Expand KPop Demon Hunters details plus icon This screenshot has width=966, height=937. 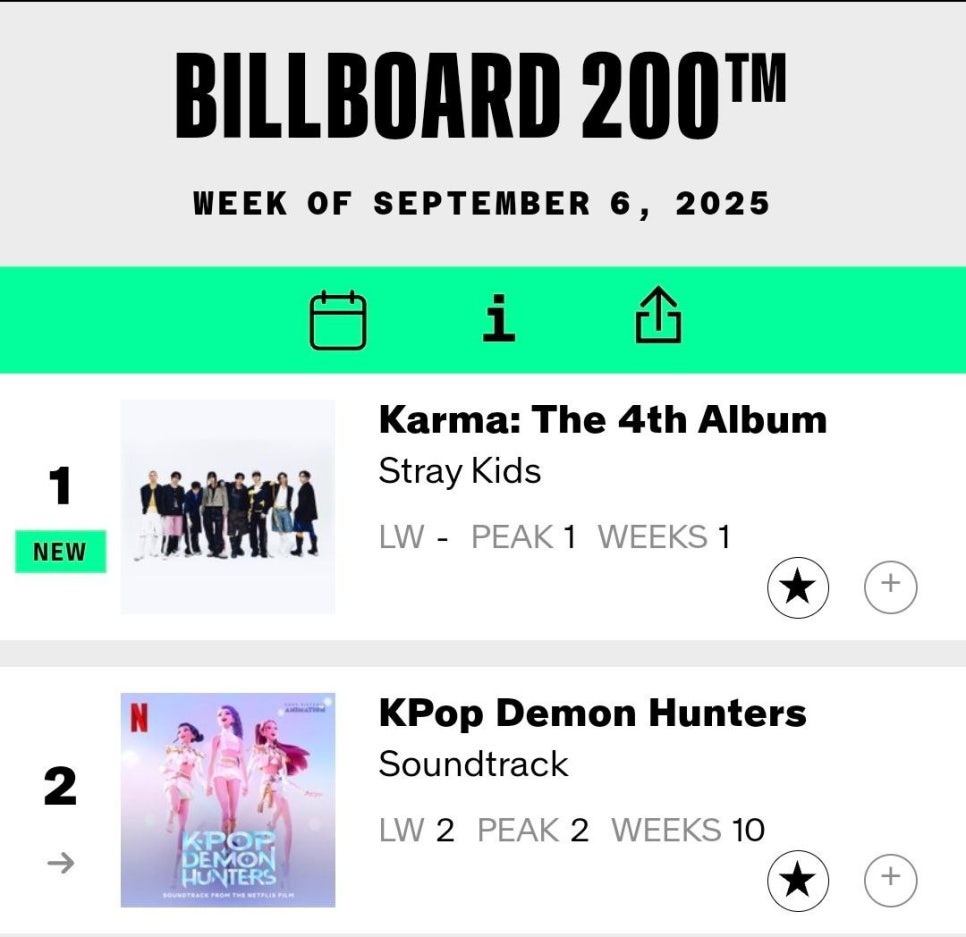891,880
